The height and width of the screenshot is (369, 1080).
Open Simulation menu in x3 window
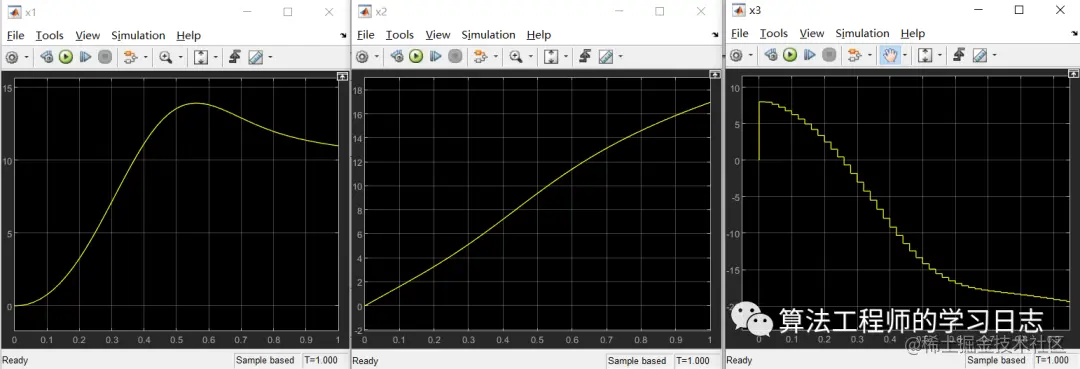[x=862, y=34]
